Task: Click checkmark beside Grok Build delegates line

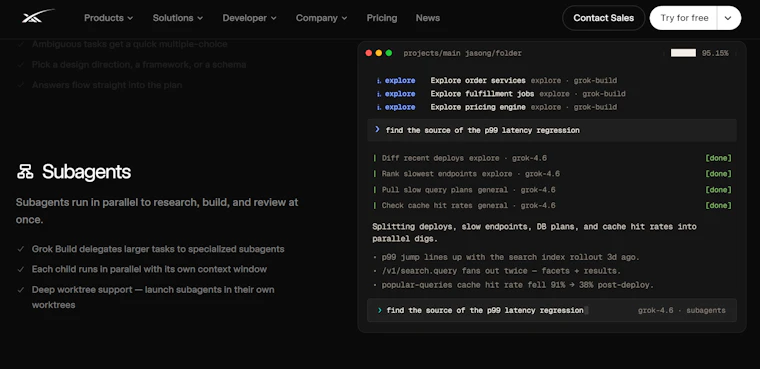Action: (21, 249)
